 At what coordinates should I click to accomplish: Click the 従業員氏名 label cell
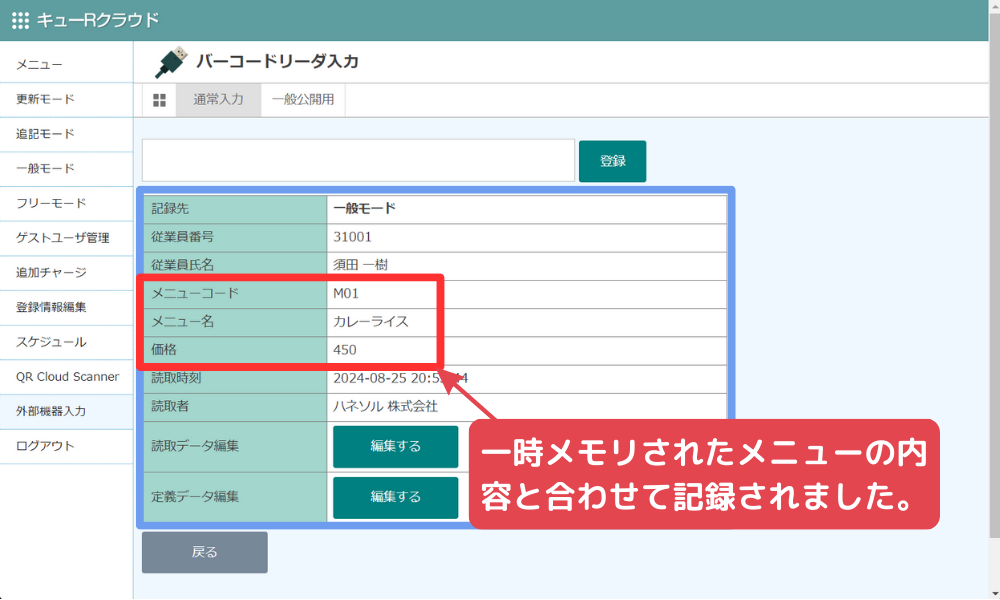[235, 266]
